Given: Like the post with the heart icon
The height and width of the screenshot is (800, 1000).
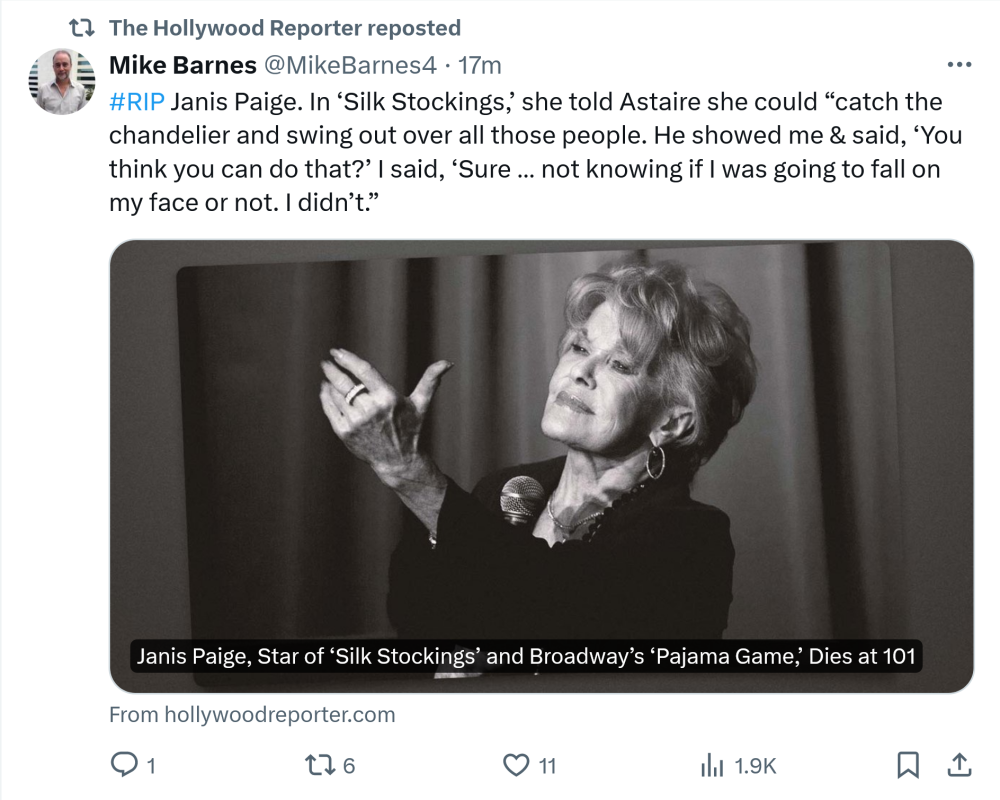Looking at the screenshot, I should pyautogui.click(x=515, y=766).
